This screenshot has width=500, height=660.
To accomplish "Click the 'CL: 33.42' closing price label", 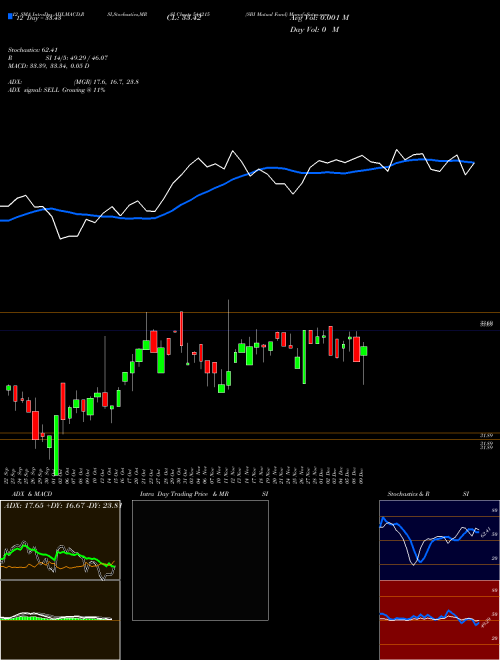I will [184, 18].
